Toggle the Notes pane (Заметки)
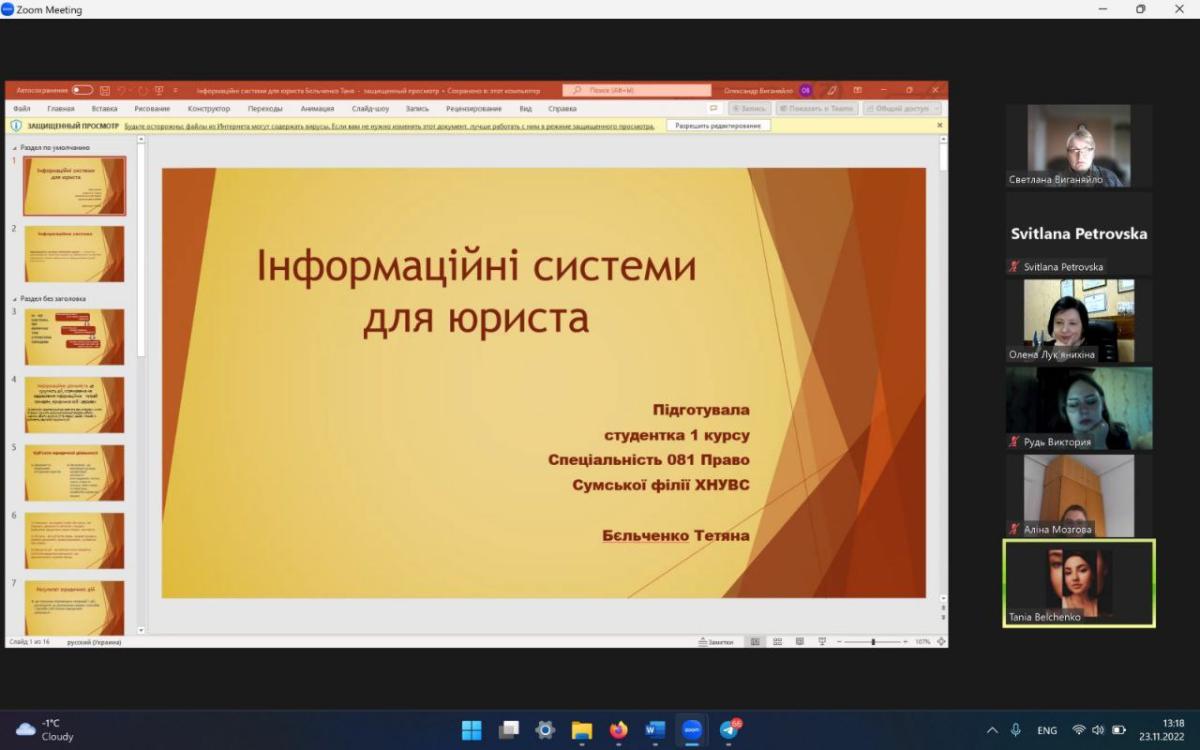The height and width of the screenshot is (750, 1200). point(716,642)
